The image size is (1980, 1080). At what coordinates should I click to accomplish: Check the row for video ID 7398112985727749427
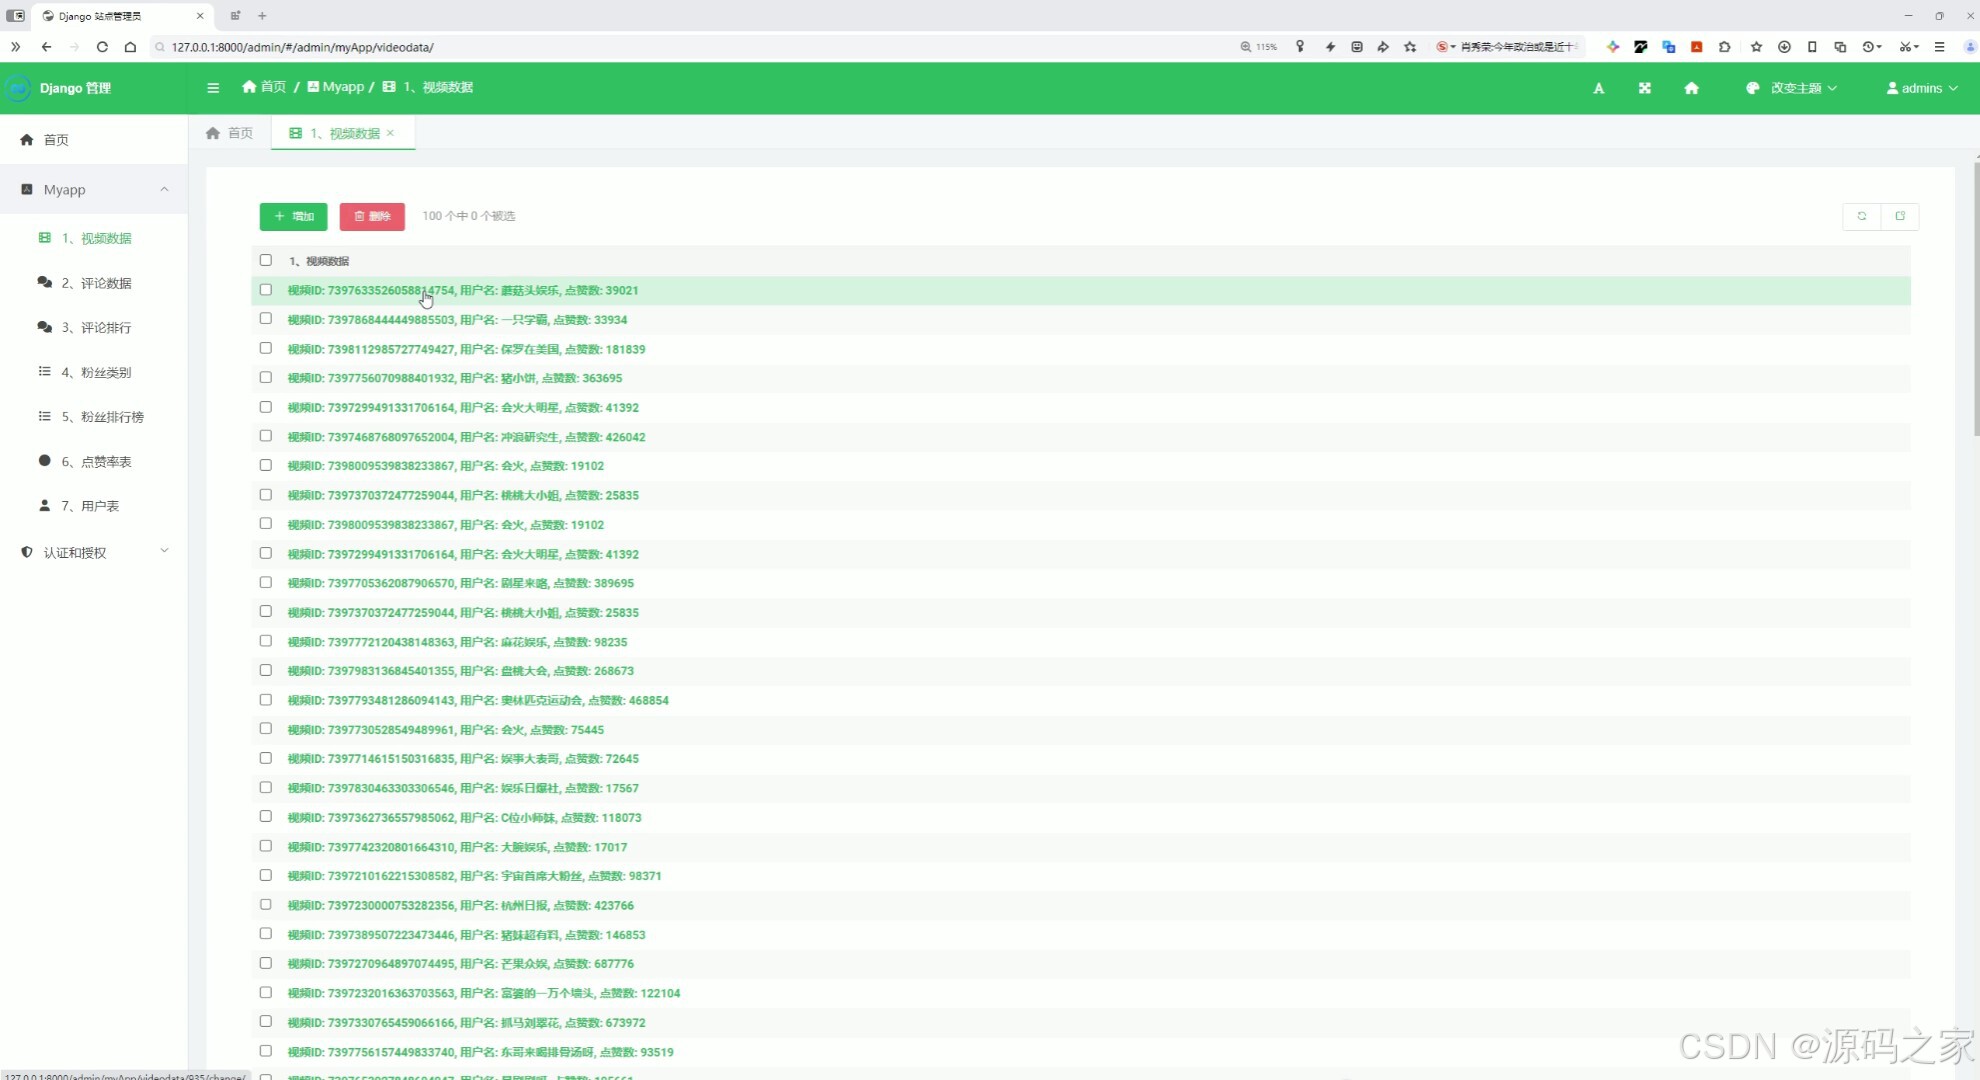[x=266, y=348]
